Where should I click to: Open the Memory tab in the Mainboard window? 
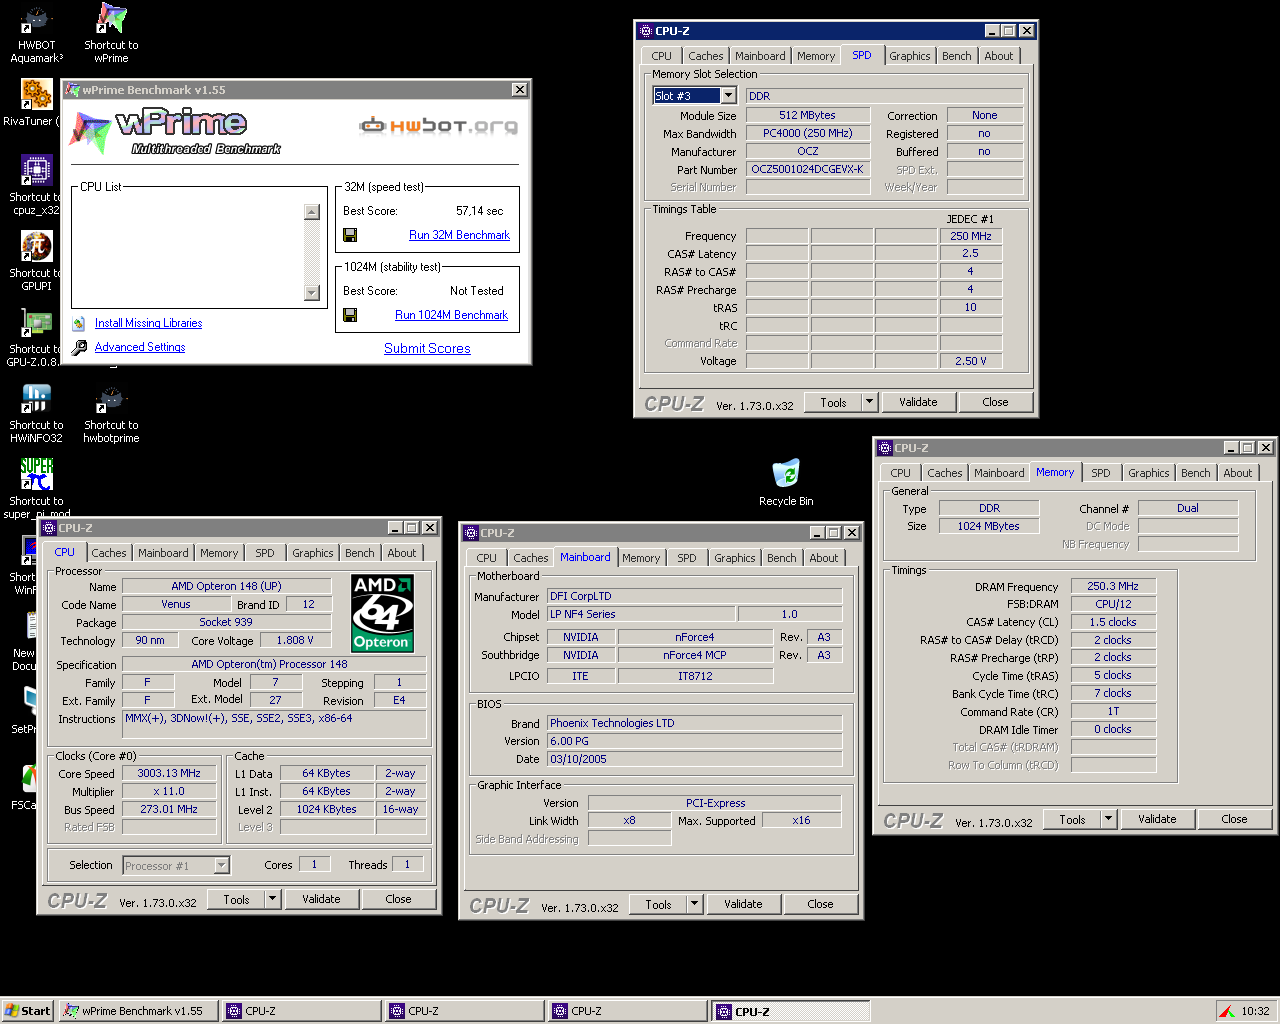click(641, 558)
